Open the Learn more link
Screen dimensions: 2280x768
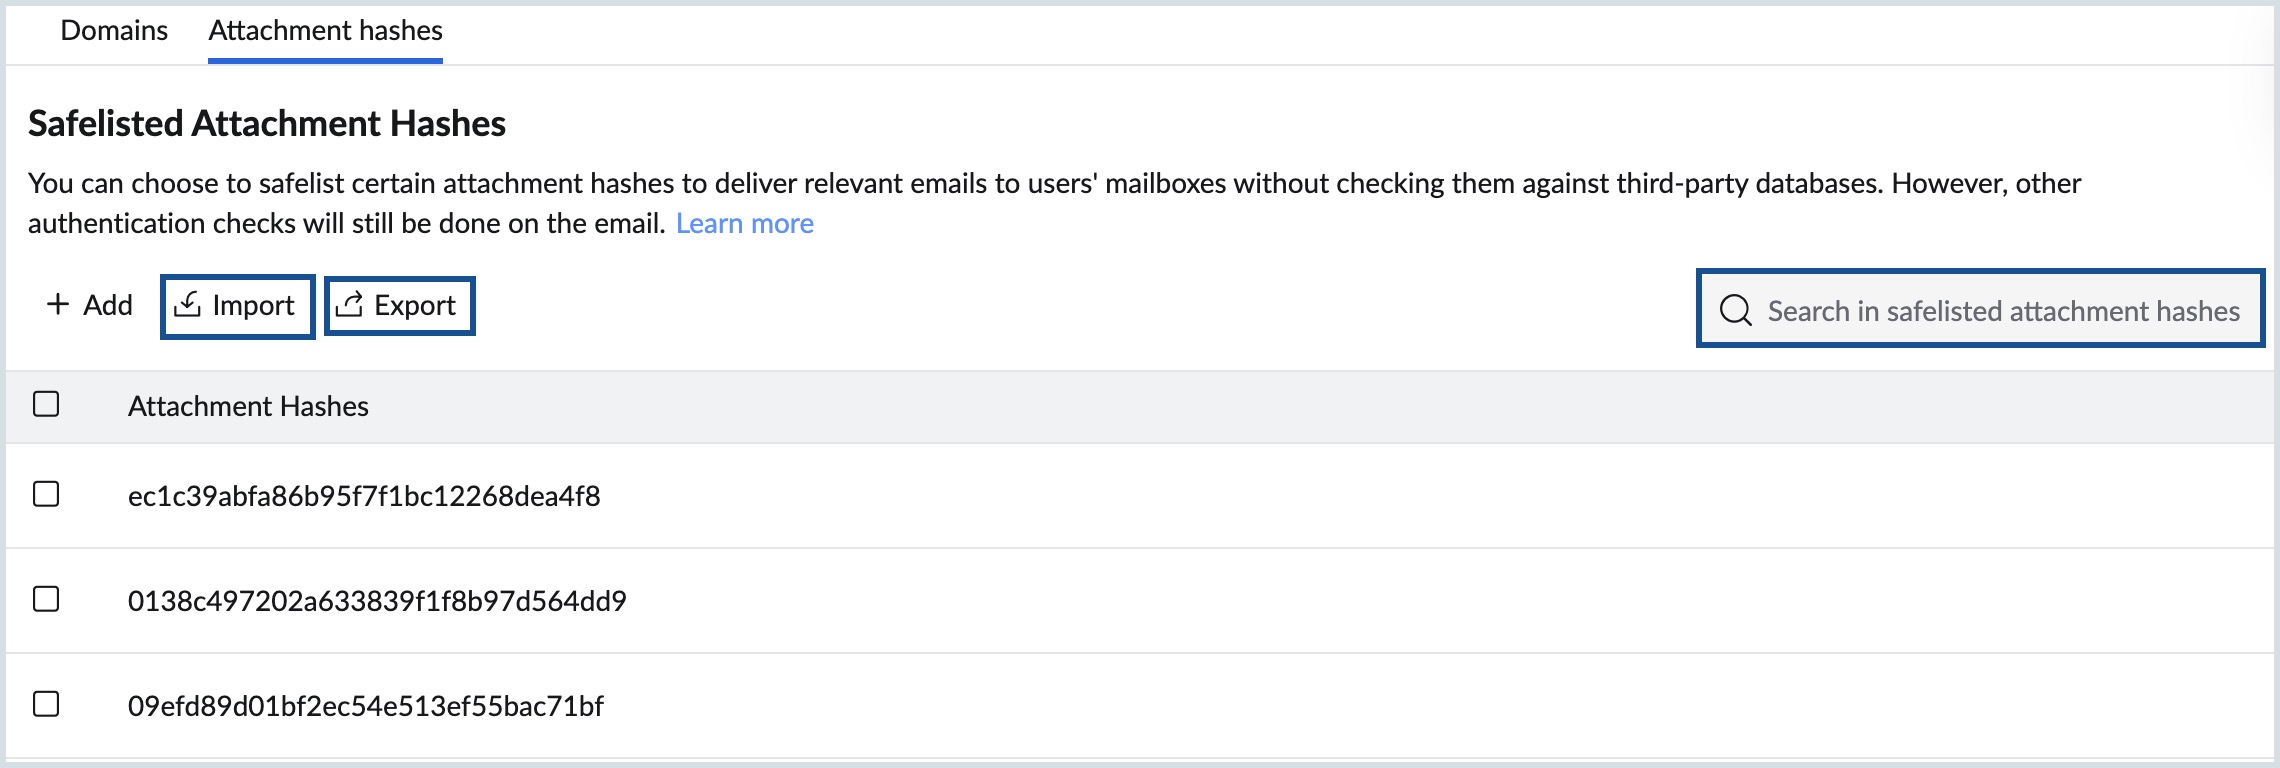click(745, 223)
